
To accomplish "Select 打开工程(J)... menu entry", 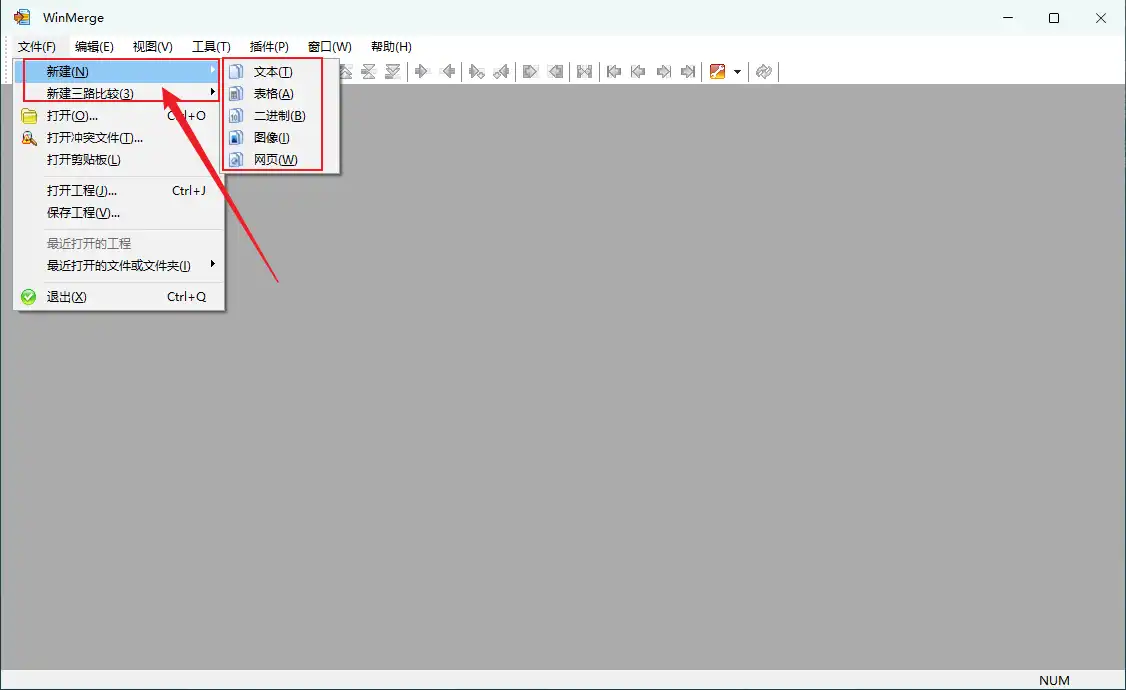I will [x=82, y=190].
